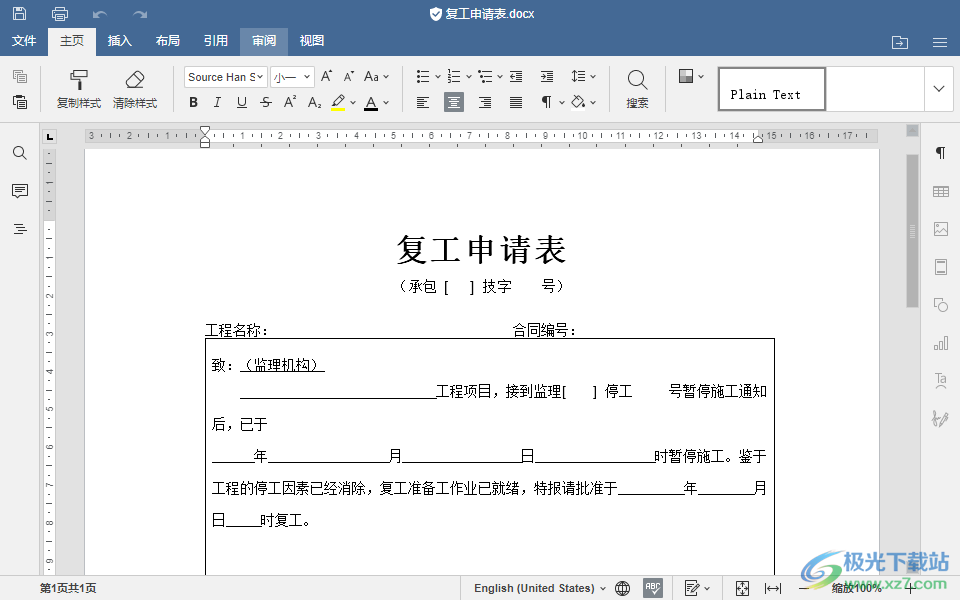Switch to the 引用 references tab
Viewport: 960px width, 600px height.
216,41
